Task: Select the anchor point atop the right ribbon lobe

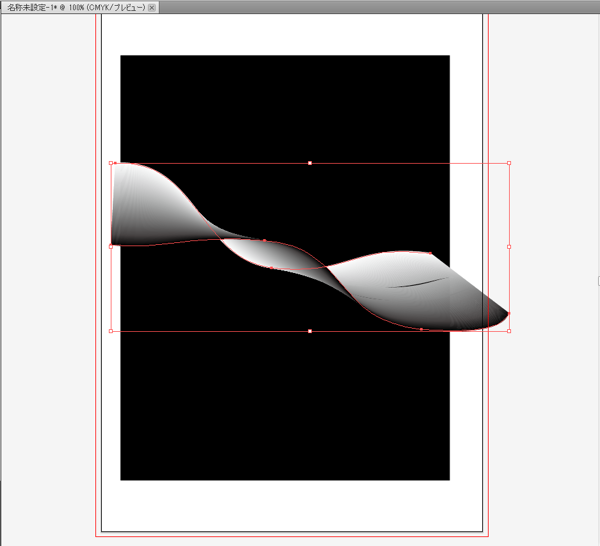Action: (430, 253)
